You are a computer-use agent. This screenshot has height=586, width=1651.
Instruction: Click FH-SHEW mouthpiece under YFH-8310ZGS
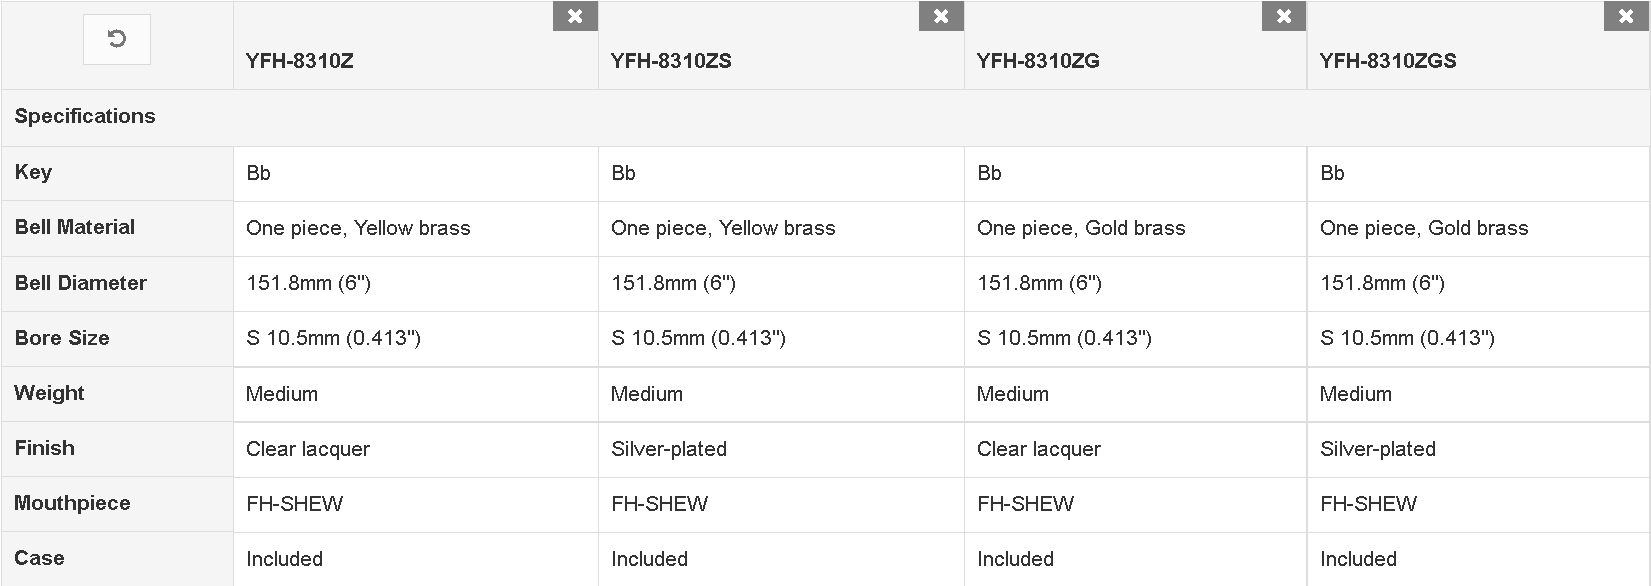point(1368,504)
